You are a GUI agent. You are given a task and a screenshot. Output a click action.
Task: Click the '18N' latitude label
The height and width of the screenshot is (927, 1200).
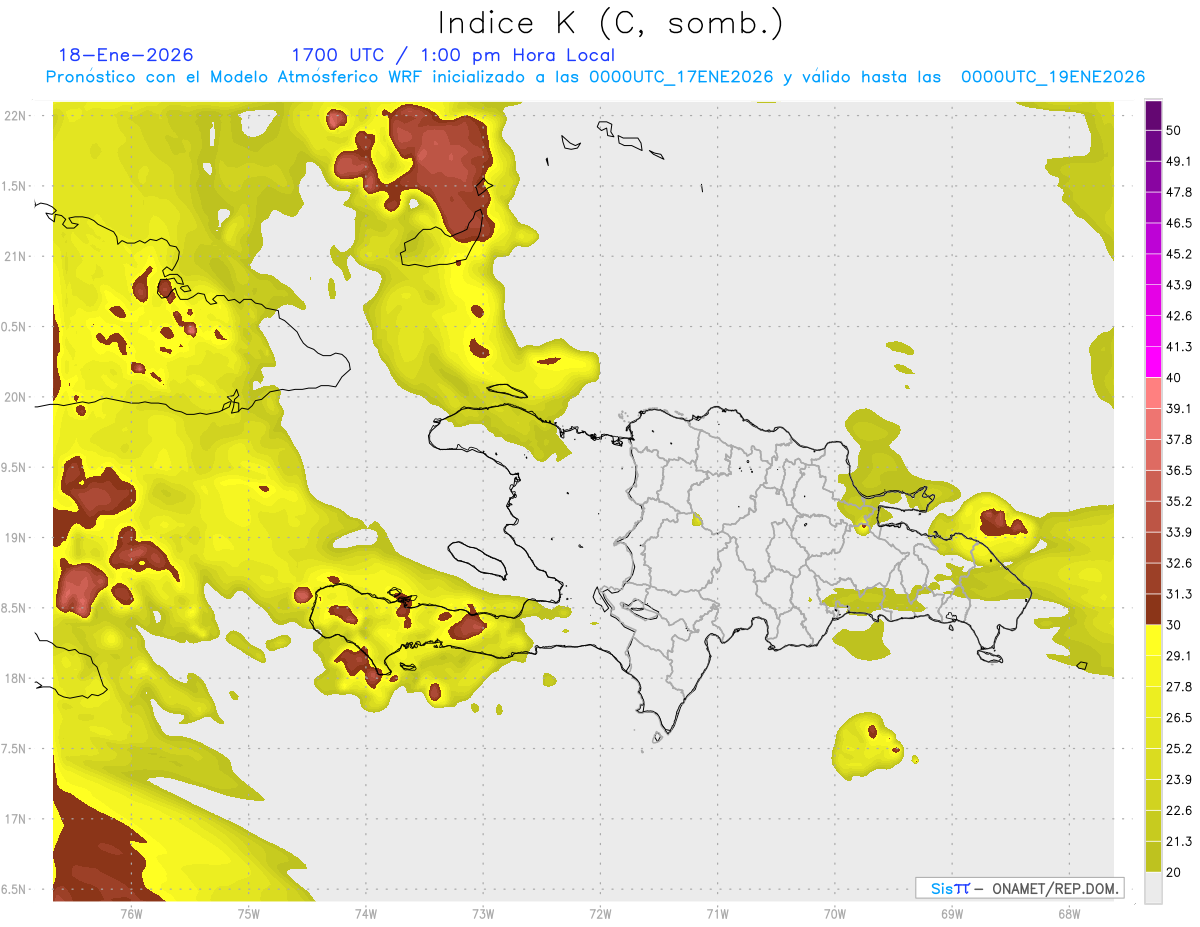tap(17, 678)
